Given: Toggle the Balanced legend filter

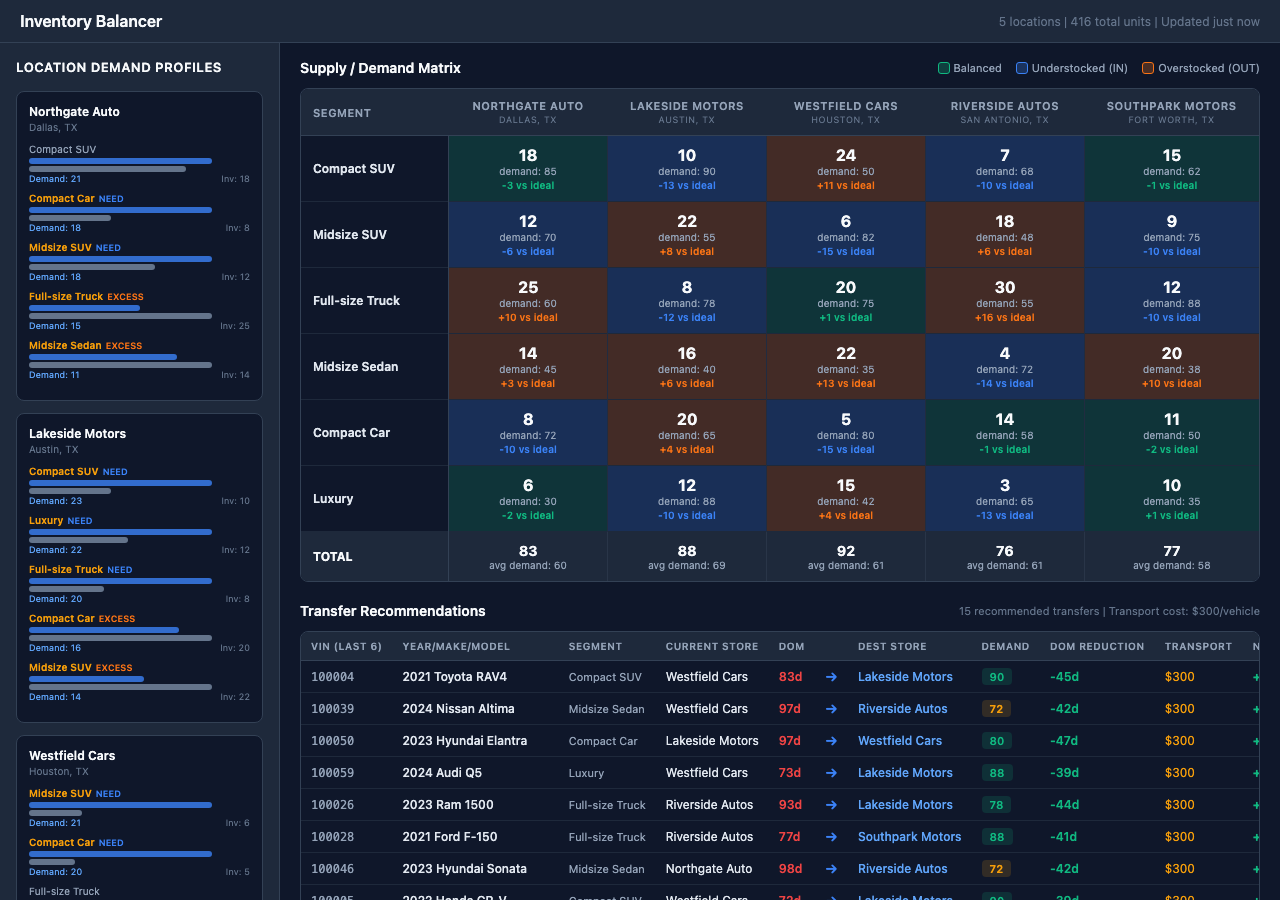Looking at the screenshot, I should point(972,68).
